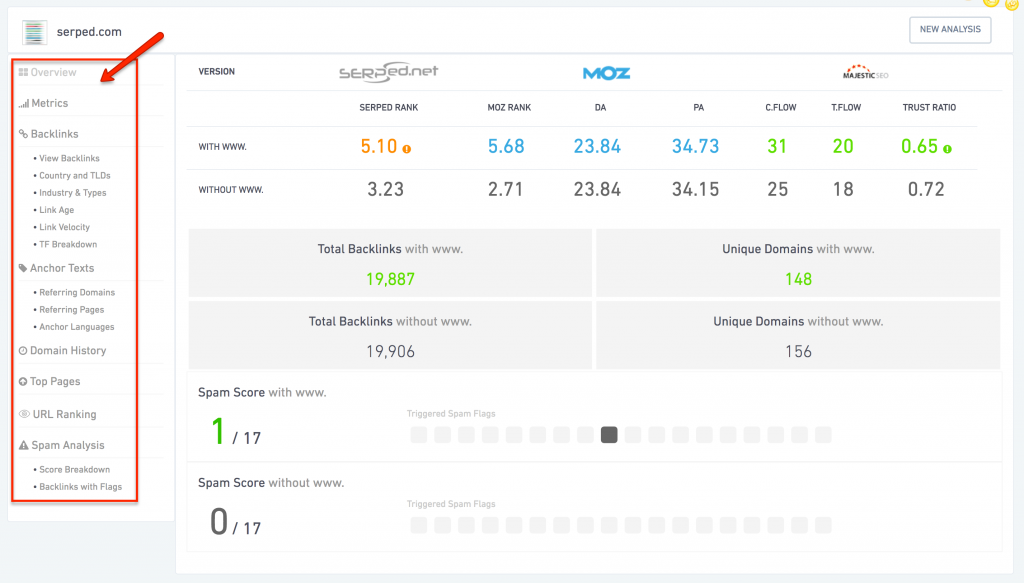This screenshot has width=1024, height=583.
Task: Select Link Velocity submenu item
Action: pos(64,227)
